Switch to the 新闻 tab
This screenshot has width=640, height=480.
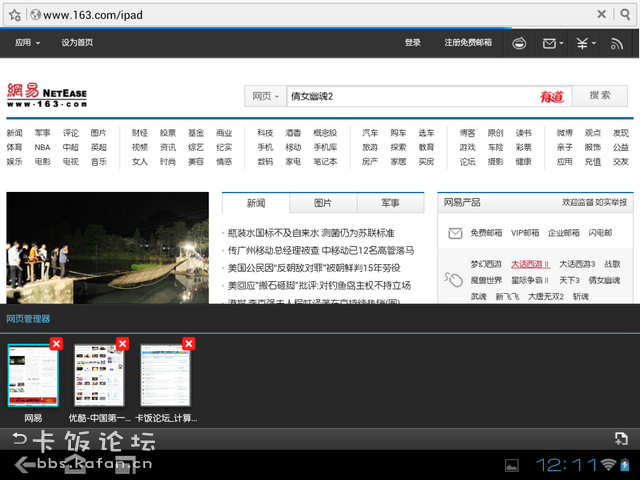point(256,203)
